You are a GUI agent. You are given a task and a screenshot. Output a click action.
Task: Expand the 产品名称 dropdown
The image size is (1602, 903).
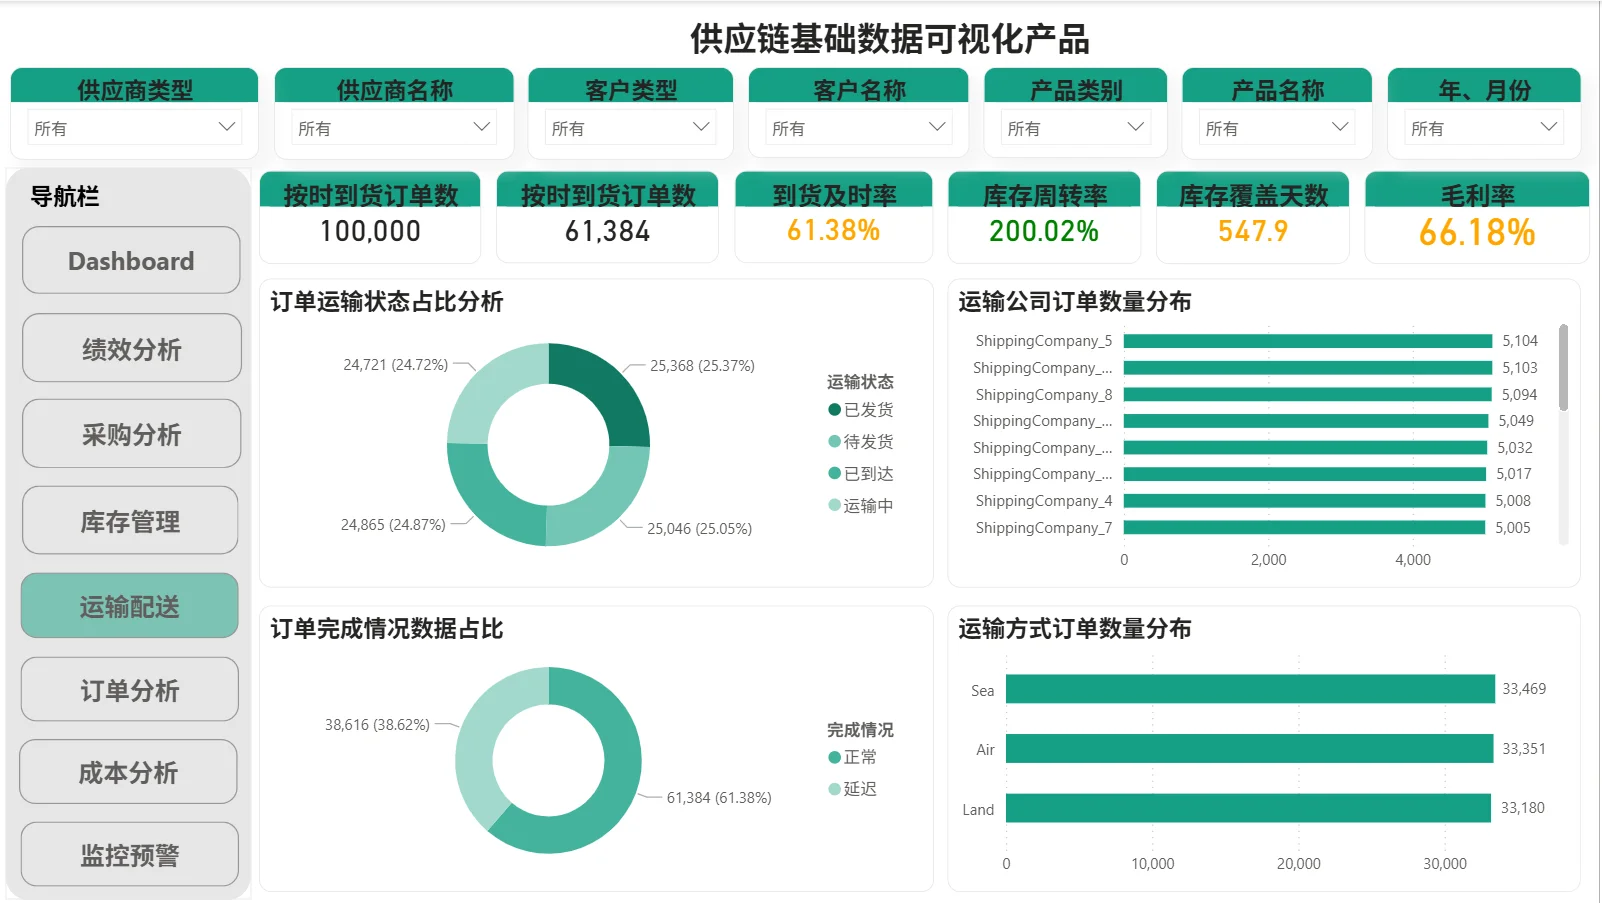[x=1276, y=128]
